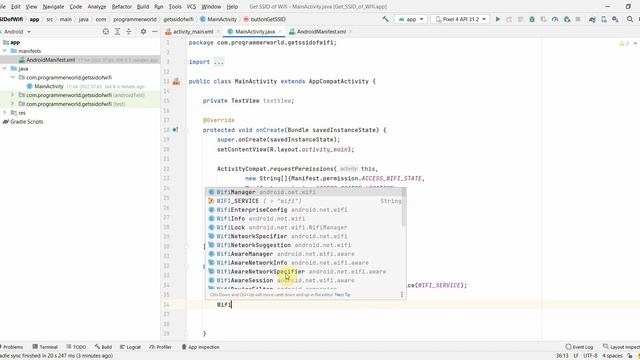The height and width of the screenshot is (360, 640).
Task: Select MainActivity in project tree
Action: click(49, 86)
